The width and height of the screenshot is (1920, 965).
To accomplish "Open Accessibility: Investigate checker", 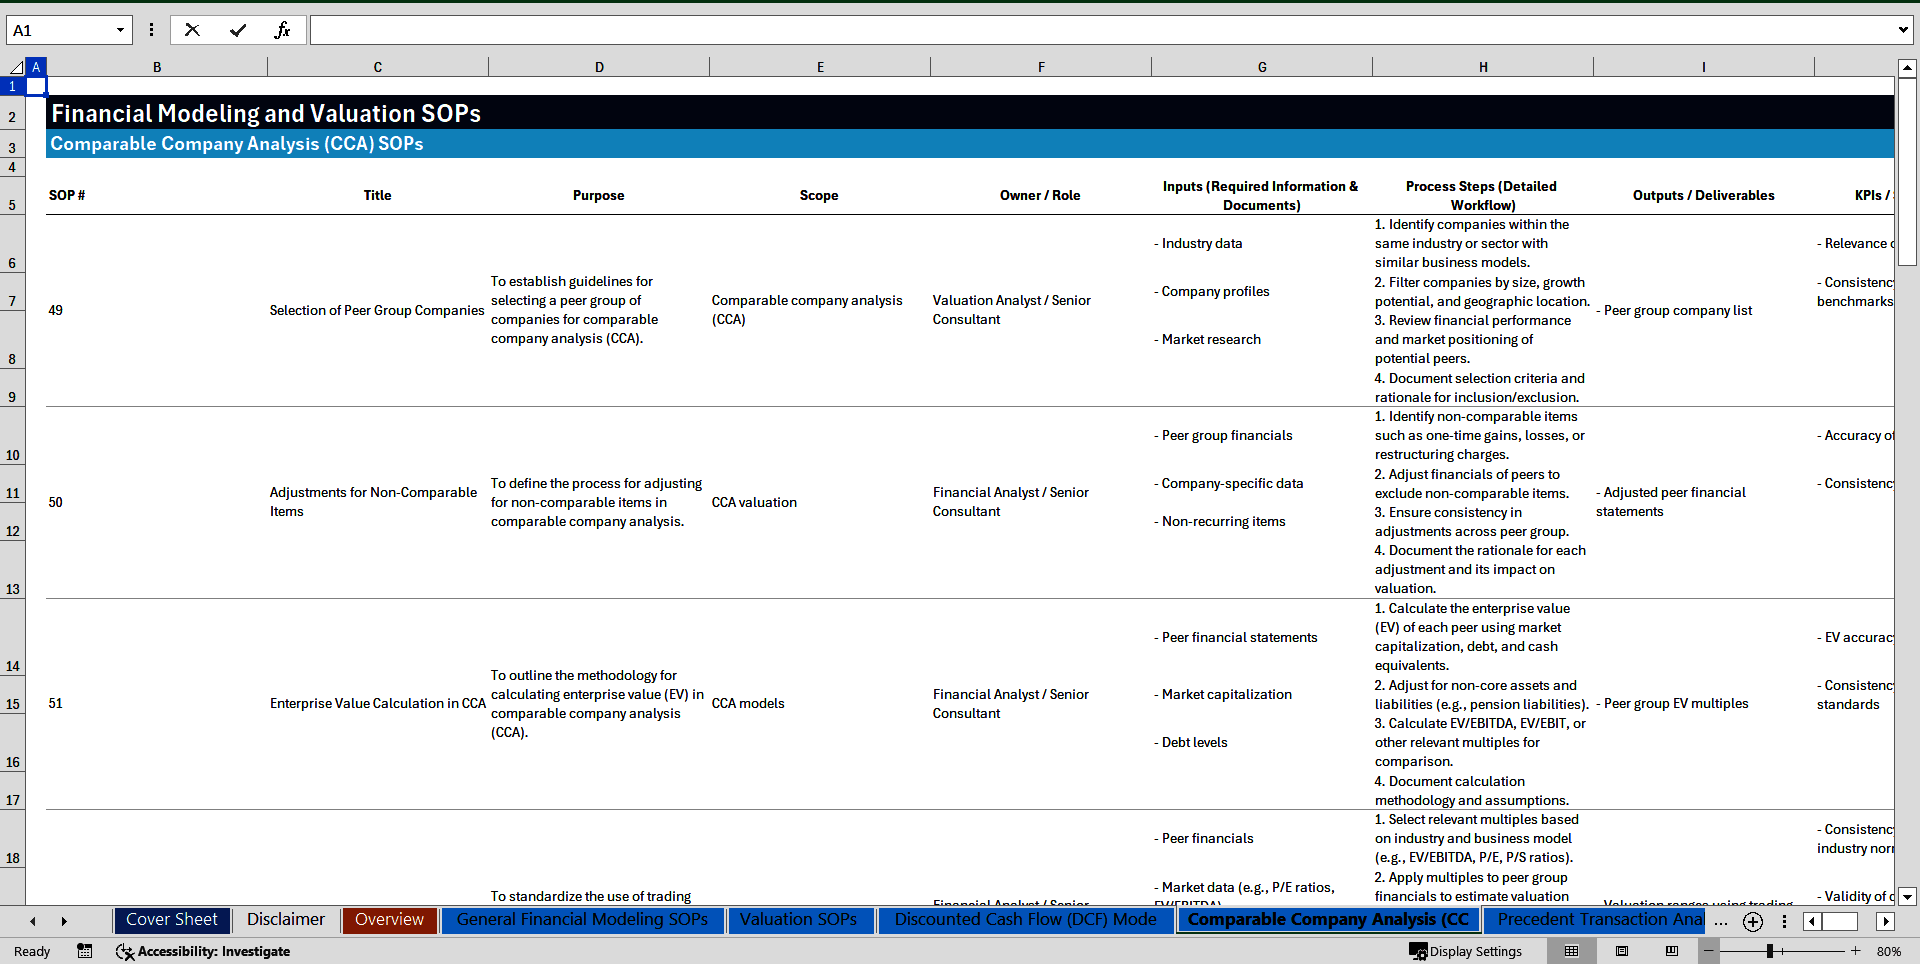I will coord(203,951).
